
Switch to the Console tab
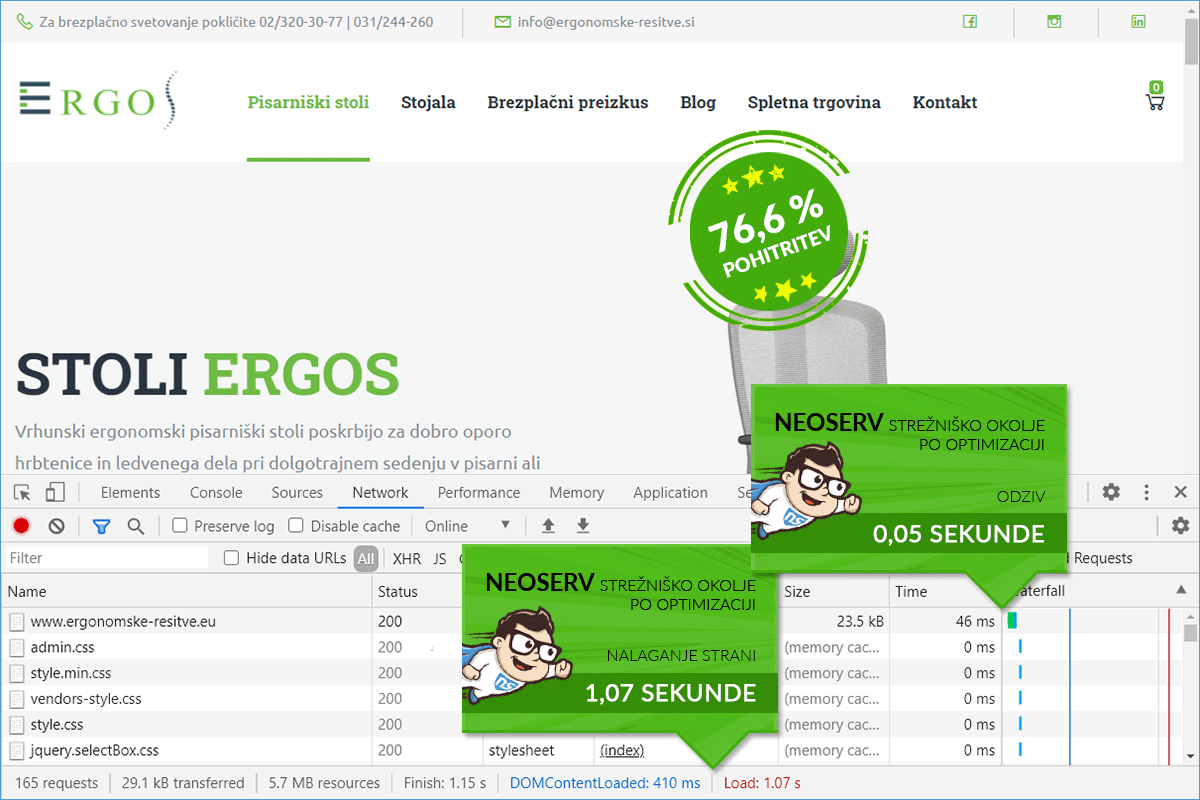tap(216, 492)
